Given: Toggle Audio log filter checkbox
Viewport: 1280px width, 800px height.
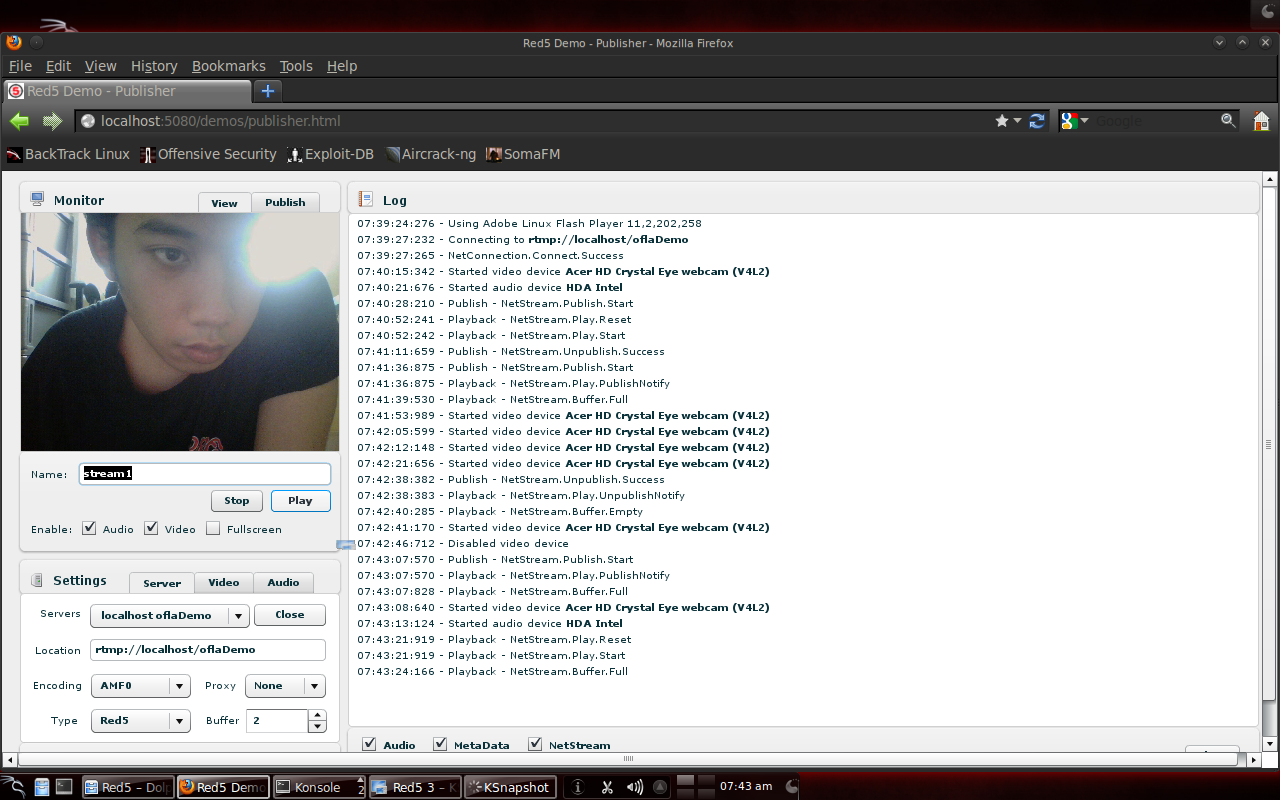Looking at the screenshot, I should pyautogui.click(x=370, y=744).
